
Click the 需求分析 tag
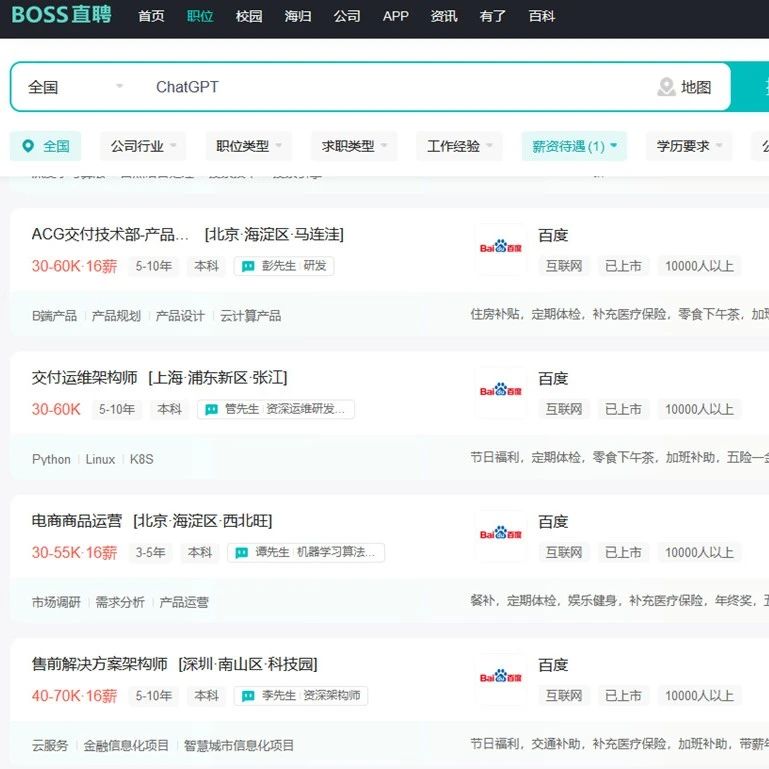pyautogui.click(x=120, y=602)
